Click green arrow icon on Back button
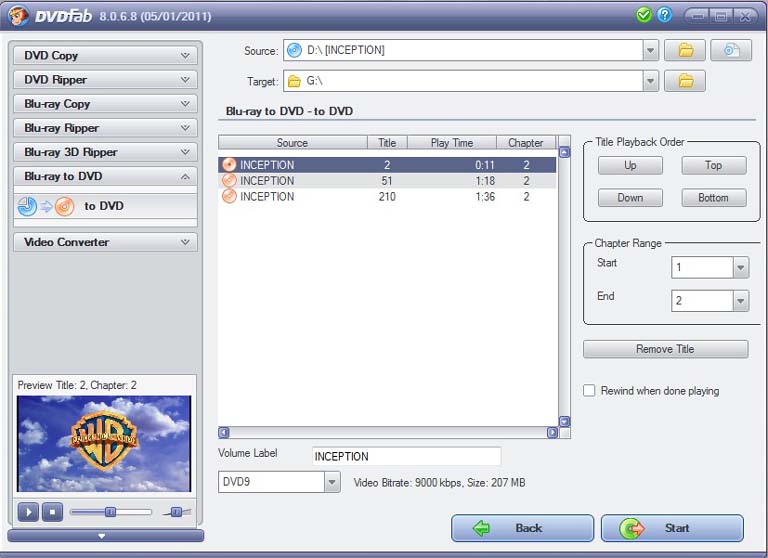 click(x=481, y=528)
